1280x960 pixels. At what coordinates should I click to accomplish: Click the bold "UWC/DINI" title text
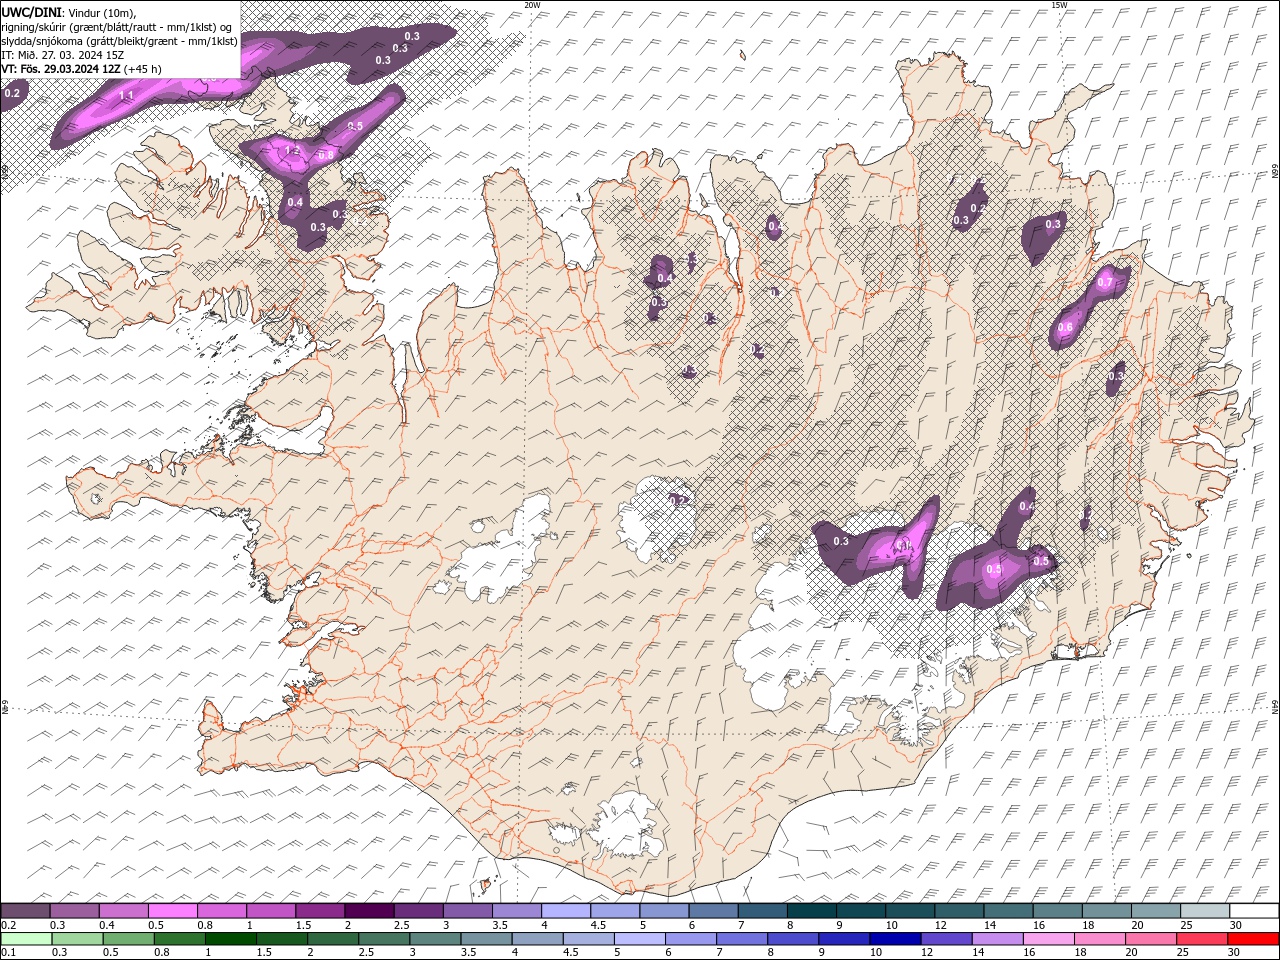click(33, 11)
